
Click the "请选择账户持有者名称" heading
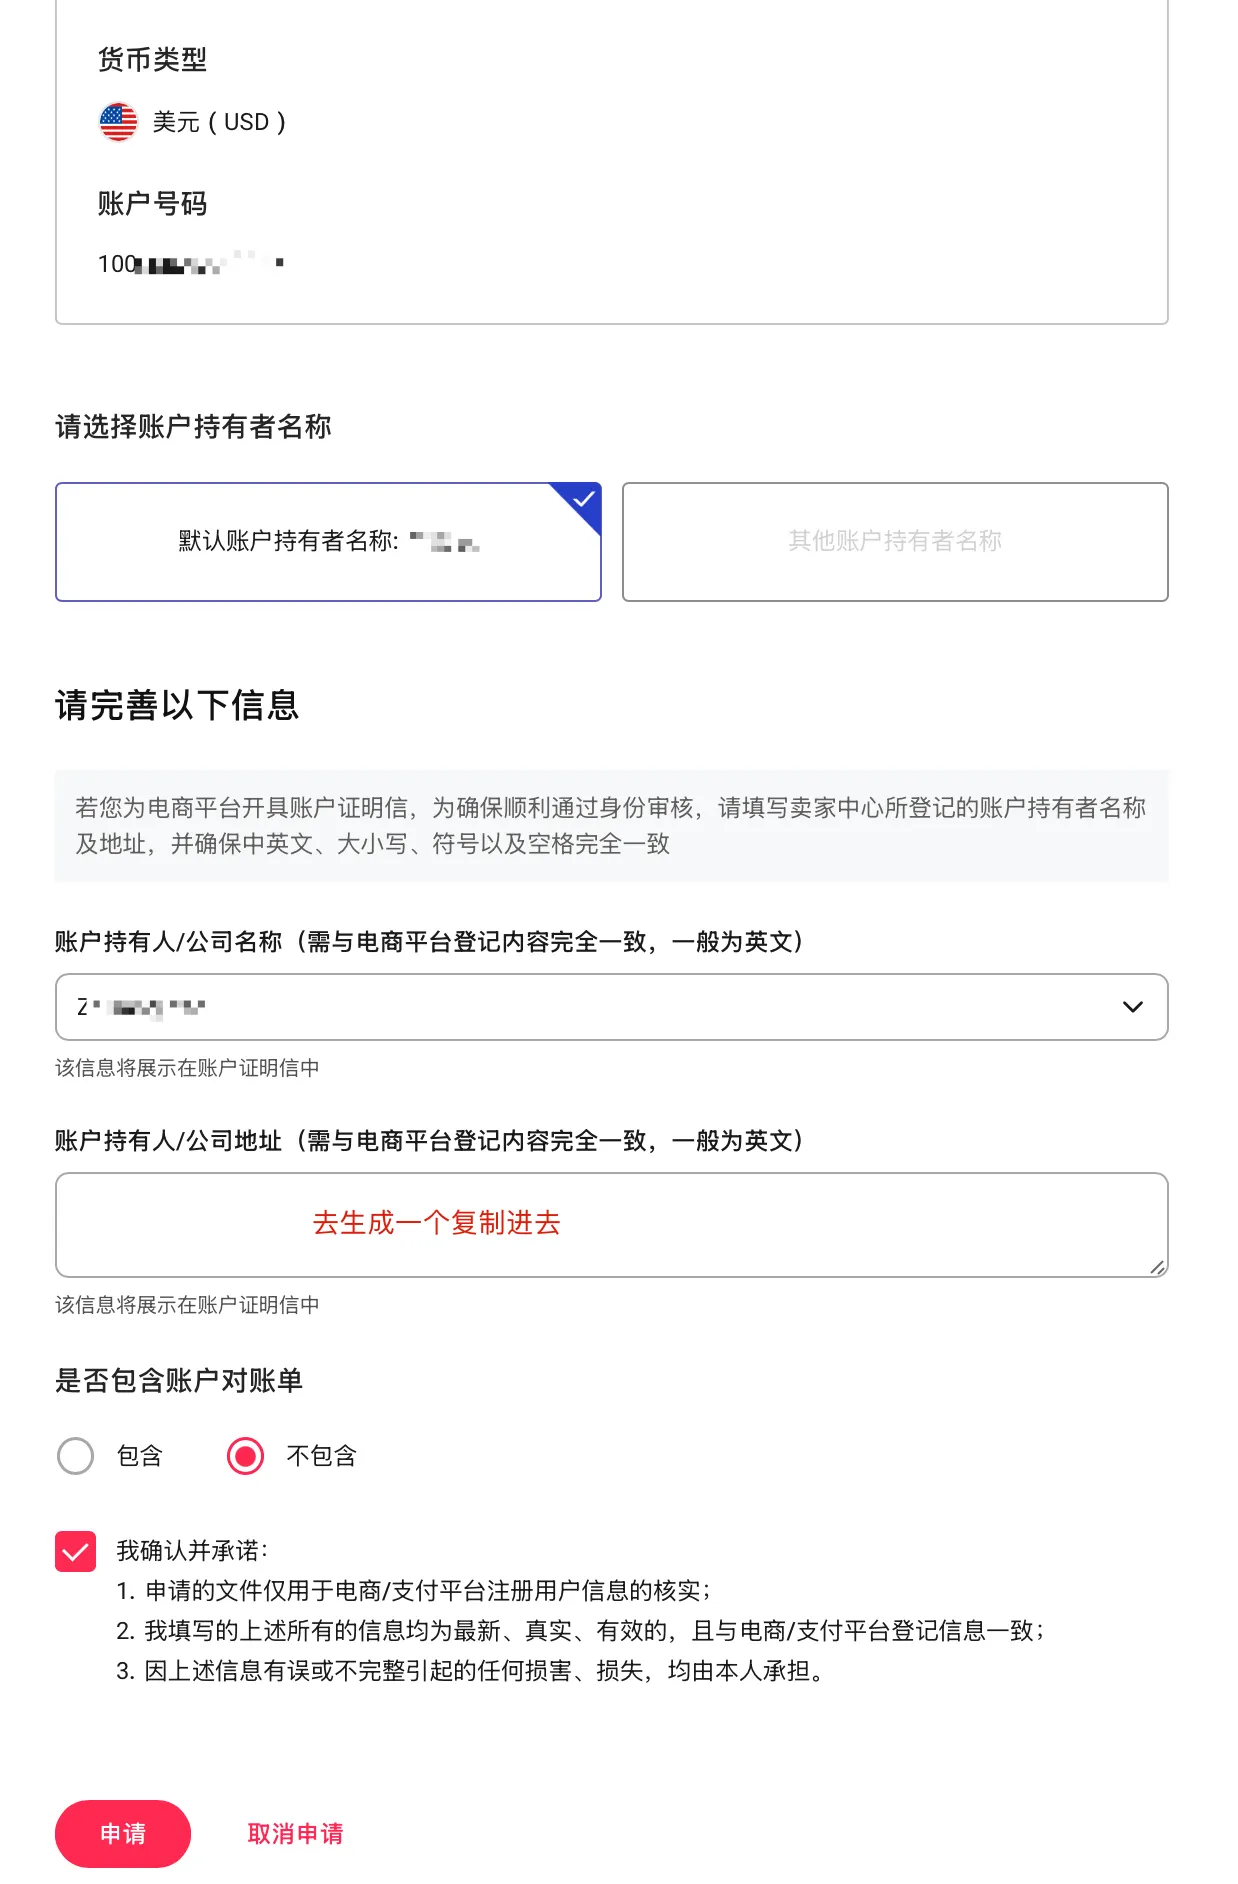click(x=193, y=427)
